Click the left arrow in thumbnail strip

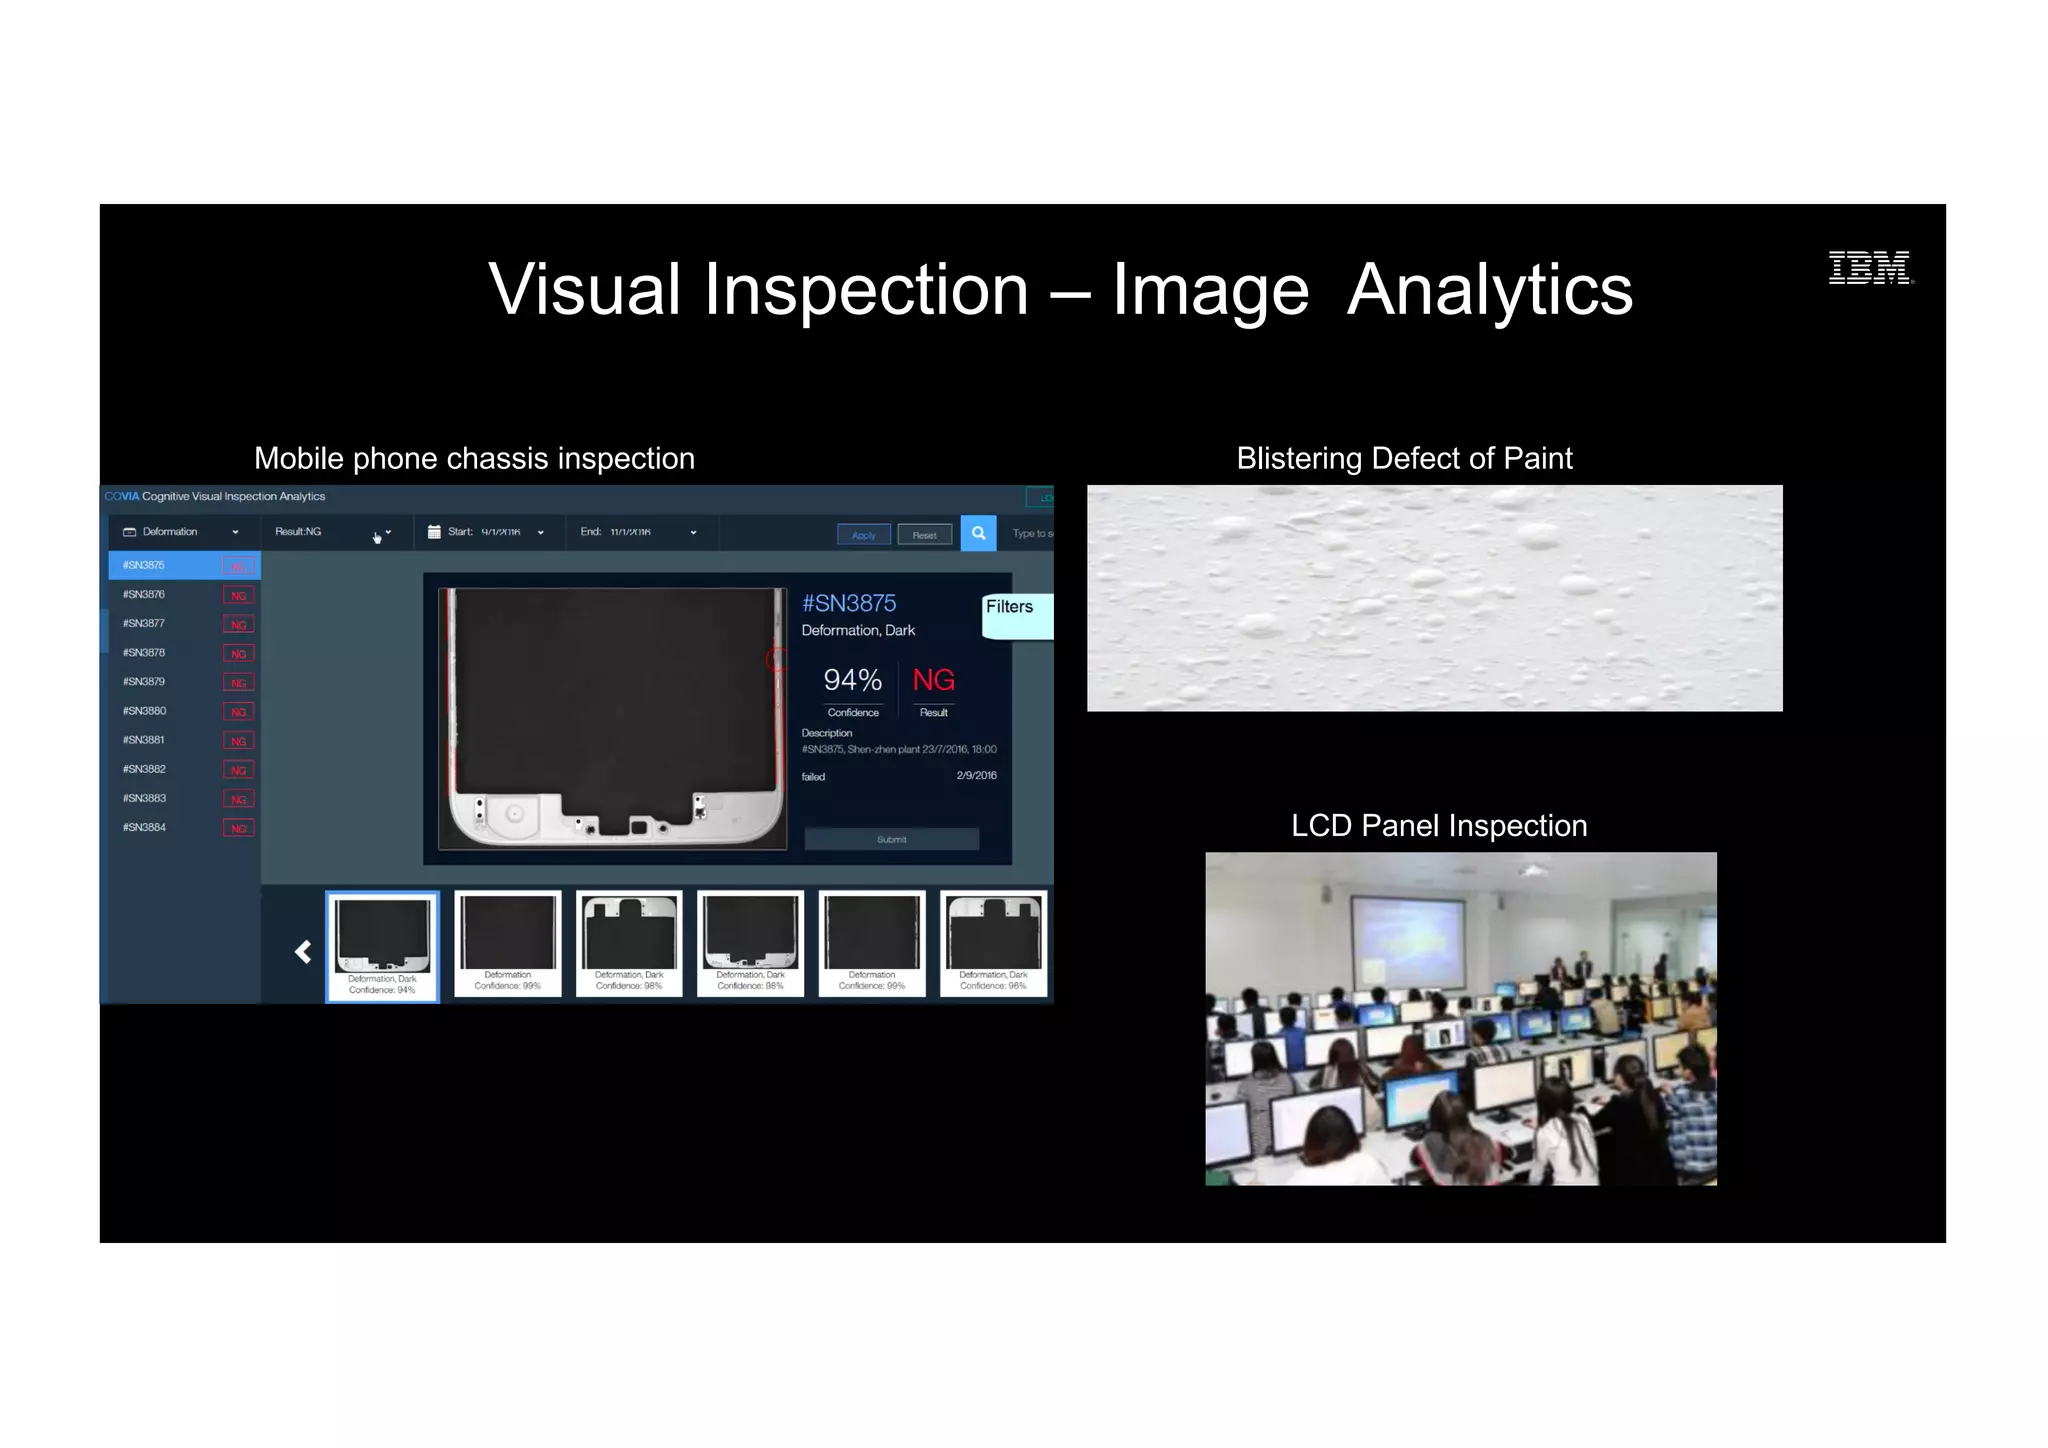click(x=303, y=952)
